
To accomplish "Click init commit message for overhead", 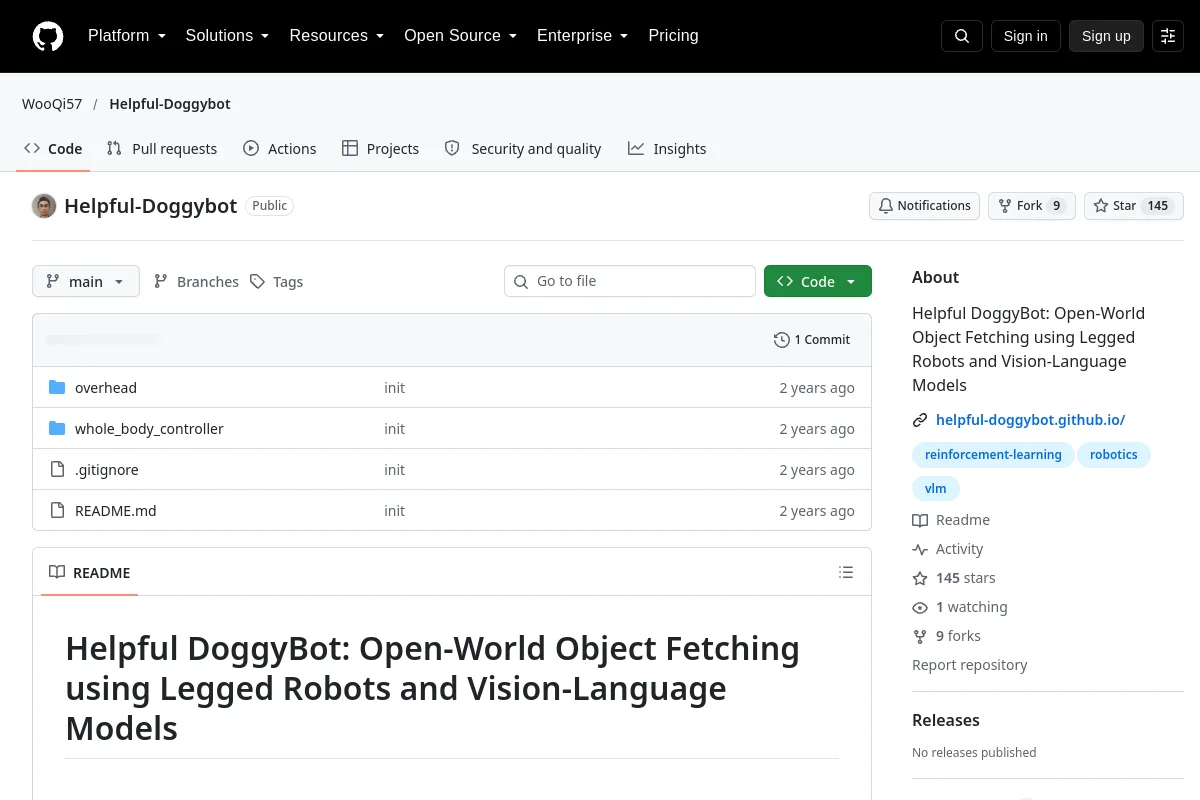I will (x=395, y=388).
